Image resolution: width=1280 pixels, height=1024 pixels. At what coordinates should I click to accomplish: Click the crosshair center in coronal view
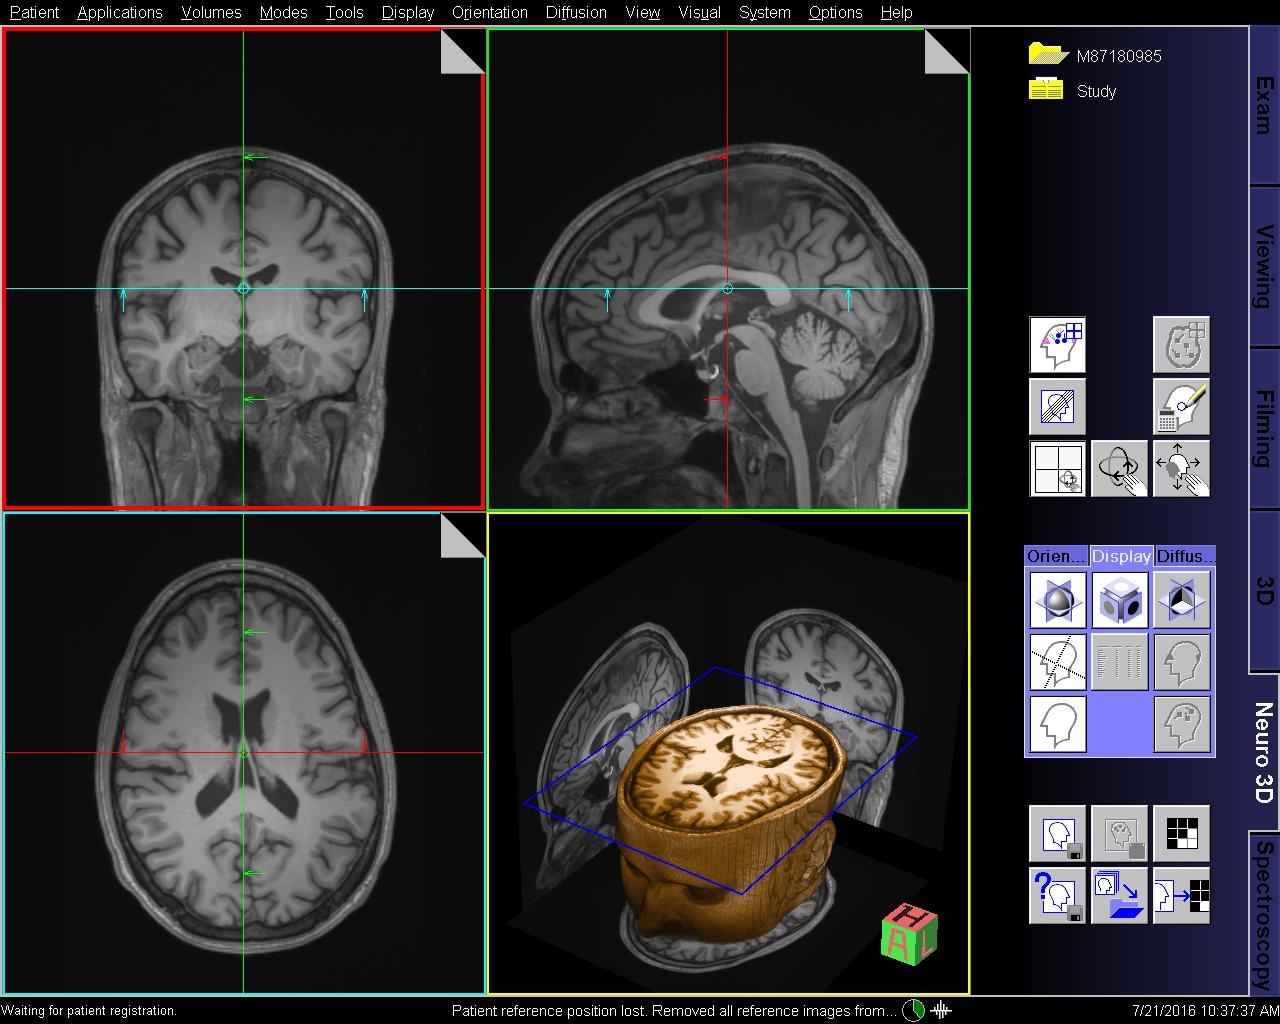243,289
